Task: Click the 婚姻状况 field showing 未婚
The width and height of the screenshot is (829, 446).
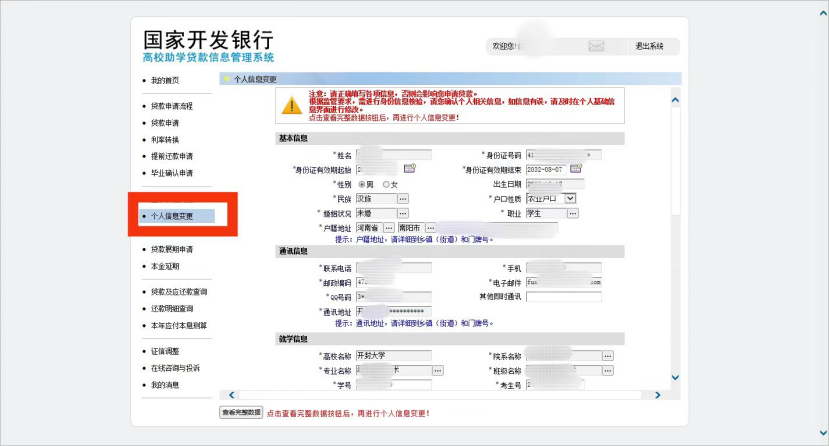Action: 376,213
